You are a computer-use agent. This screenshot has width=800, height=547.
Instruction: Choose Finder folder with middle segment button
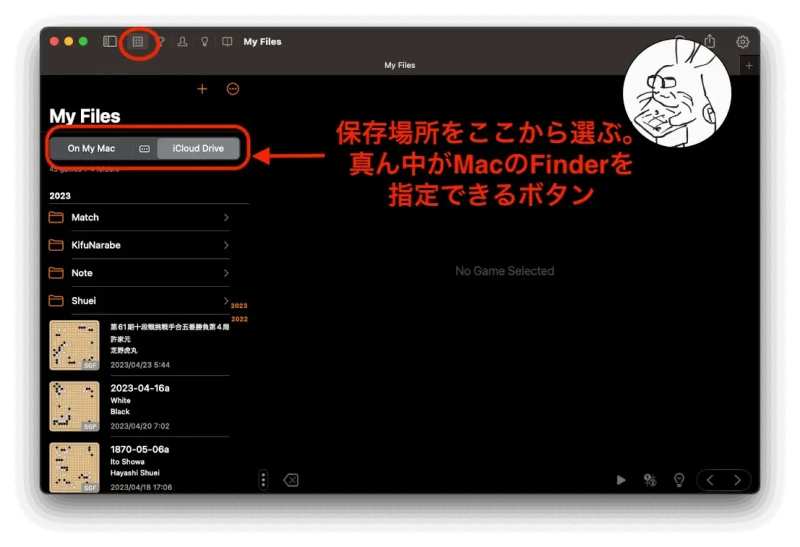(144, 148)
